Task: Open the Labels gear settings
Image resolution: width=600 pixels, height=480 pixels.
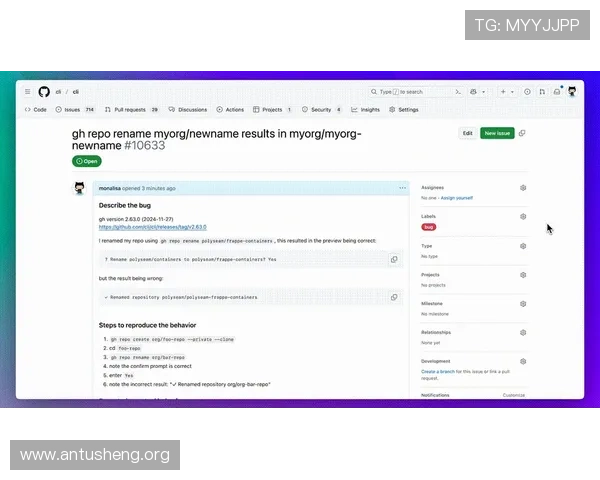Action: click(x=523, y=216)
